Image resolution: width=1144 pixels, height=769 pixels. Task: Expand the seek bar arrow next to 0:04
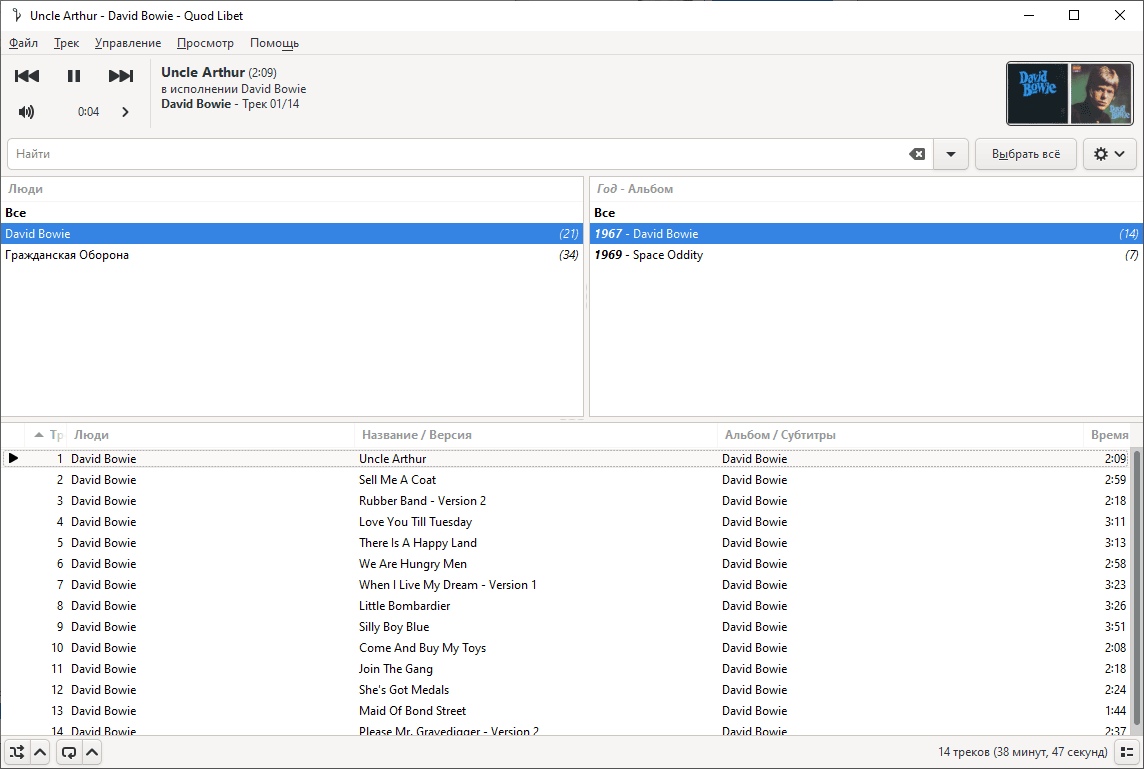[x=125, y=112]
